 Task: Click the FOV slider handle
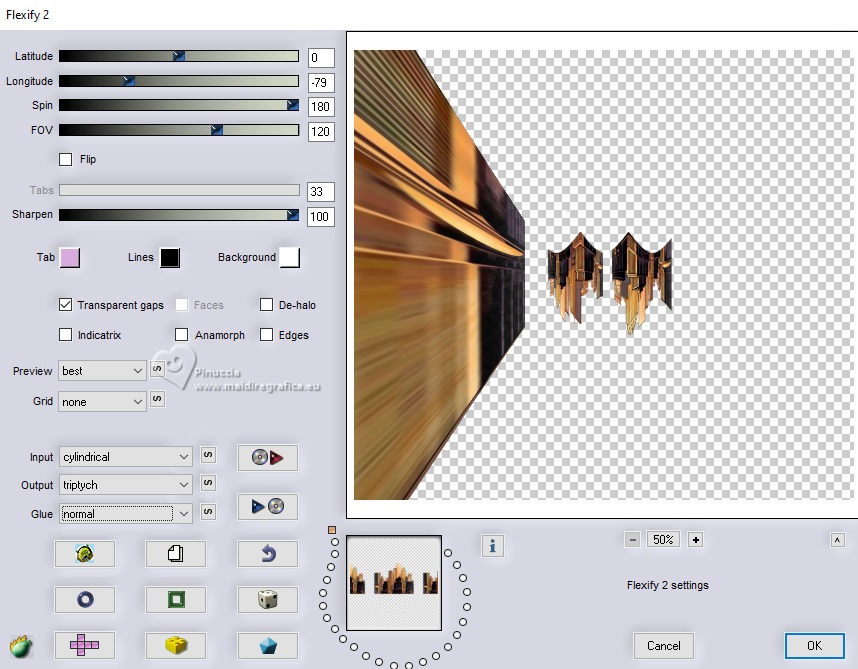[x=217, y=130]
